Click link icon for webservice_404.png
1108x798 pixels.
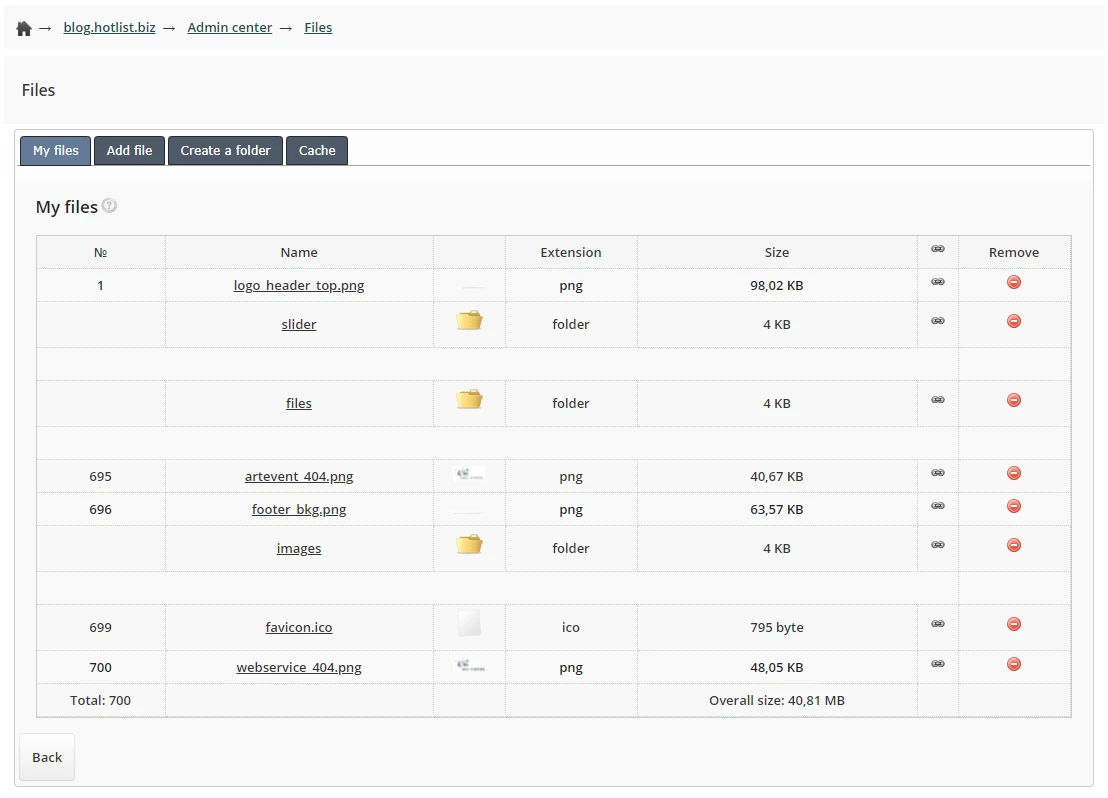click(x=938, y=664)
